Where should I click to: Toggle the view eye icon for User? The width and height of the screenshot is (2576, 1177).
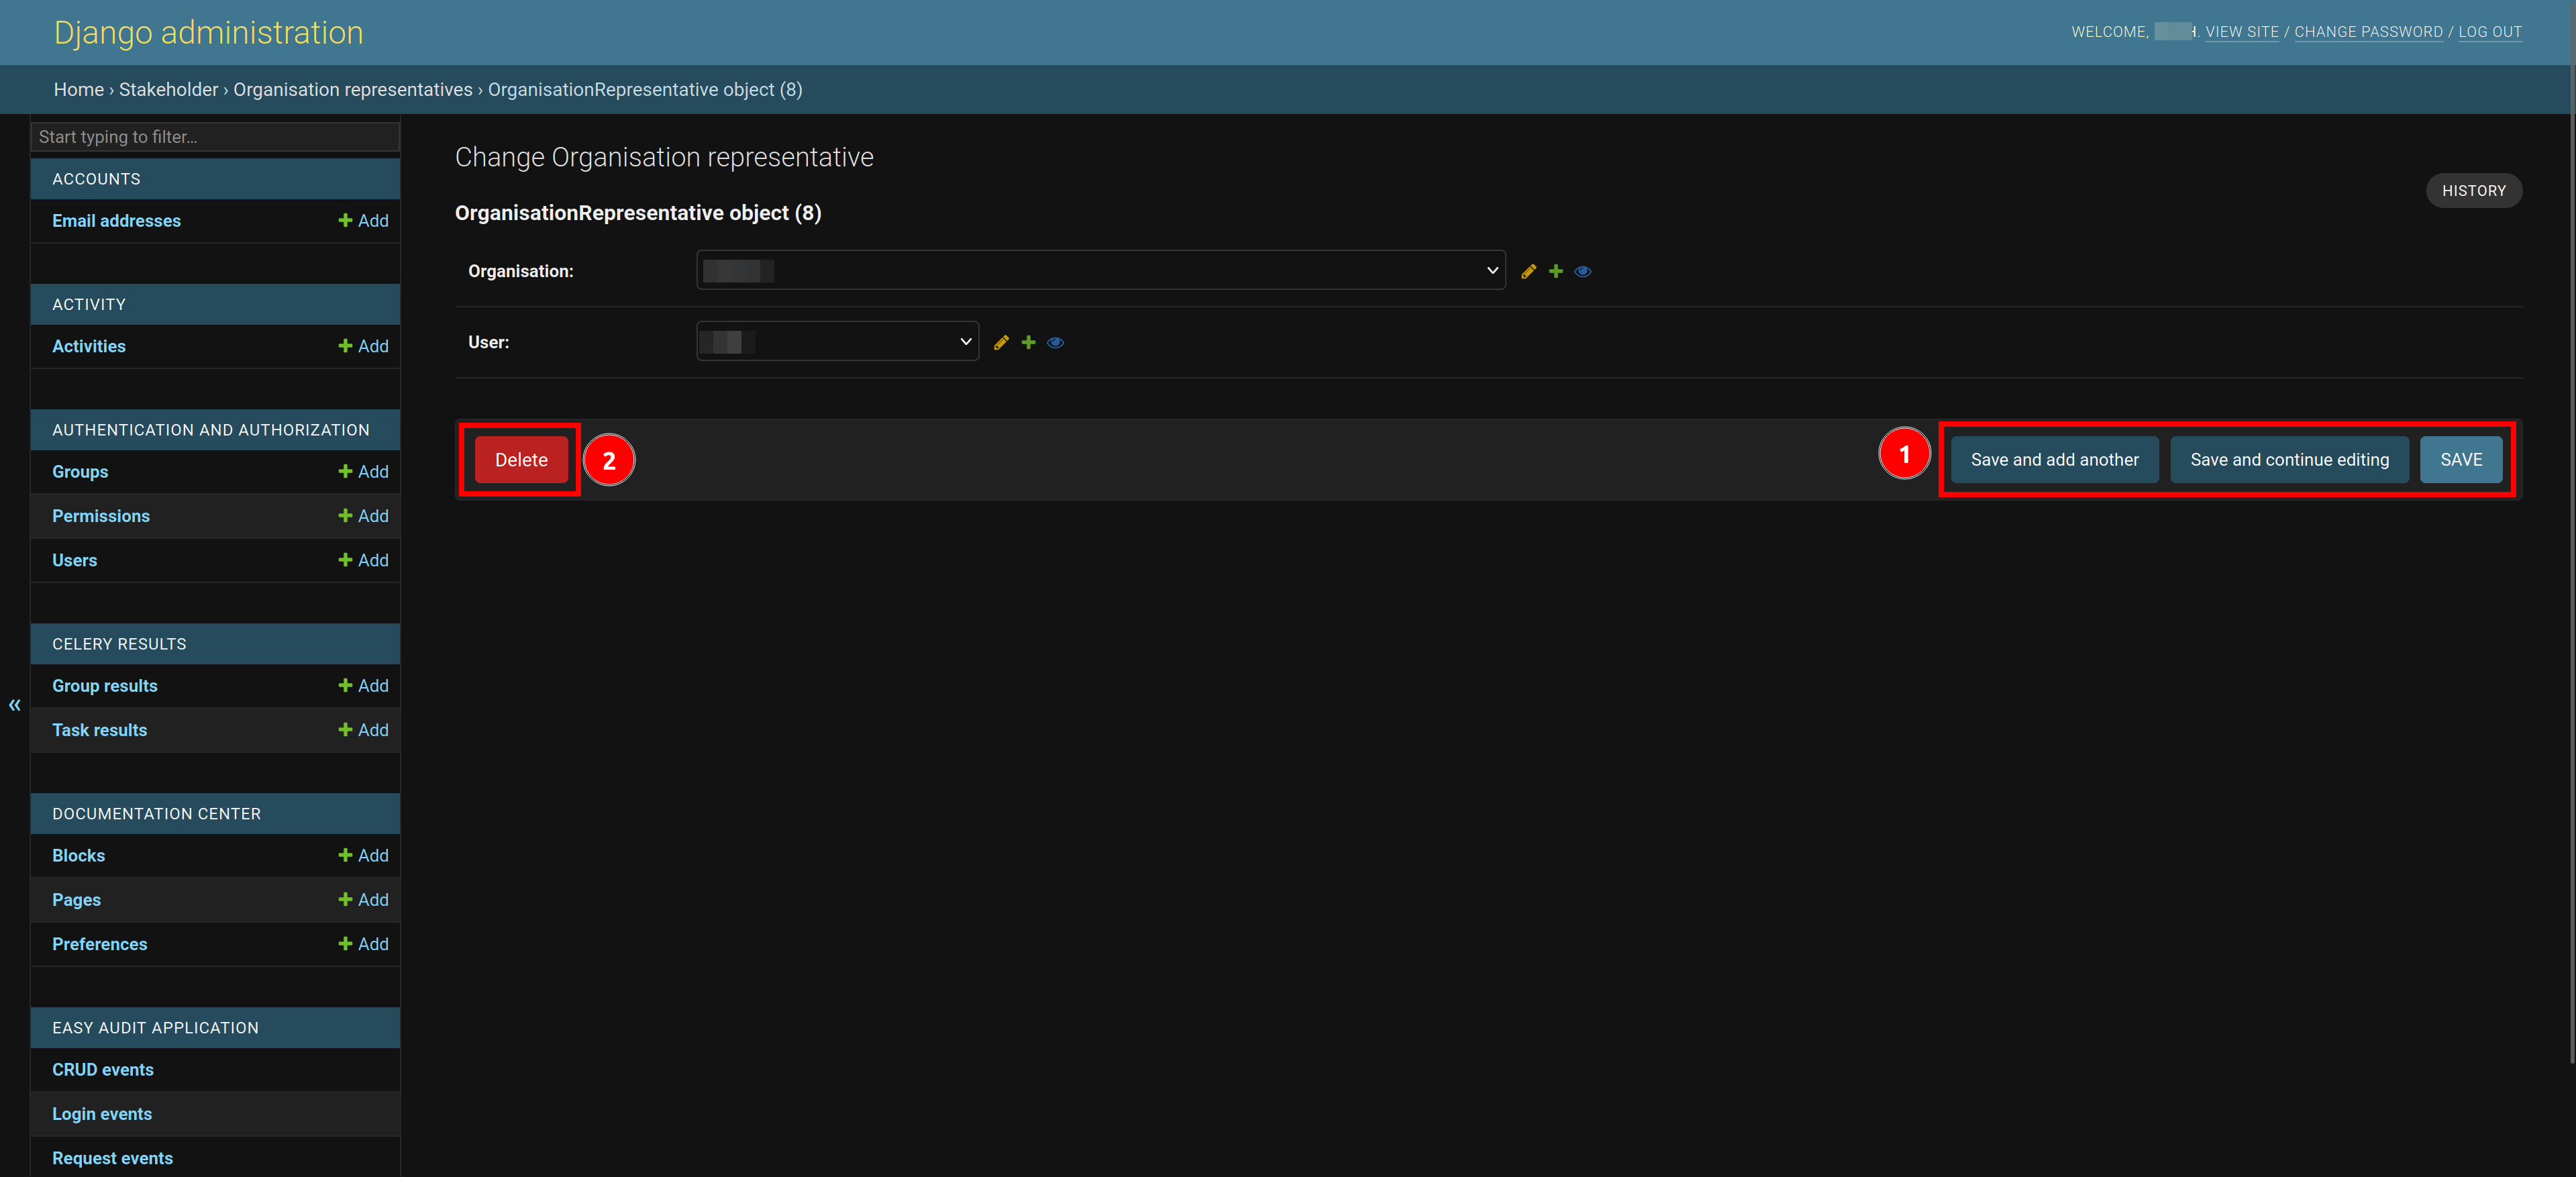1056,342
